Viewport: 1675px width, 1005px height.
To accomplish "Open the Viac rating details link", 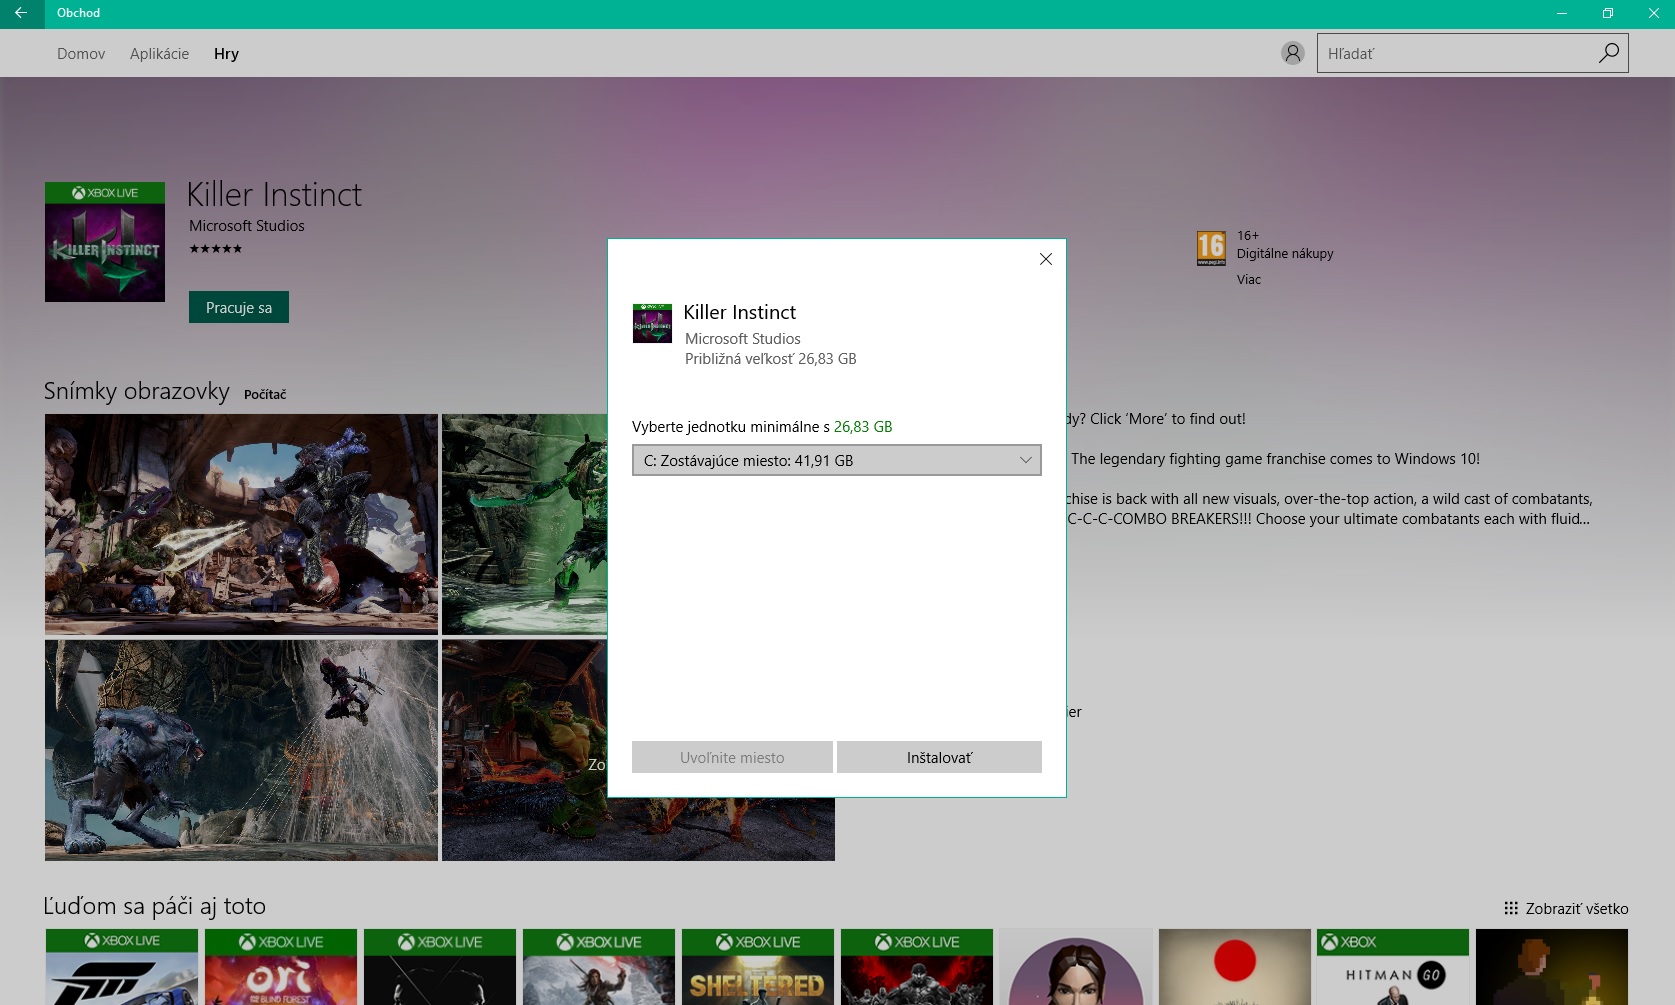I will [1249, 279].
